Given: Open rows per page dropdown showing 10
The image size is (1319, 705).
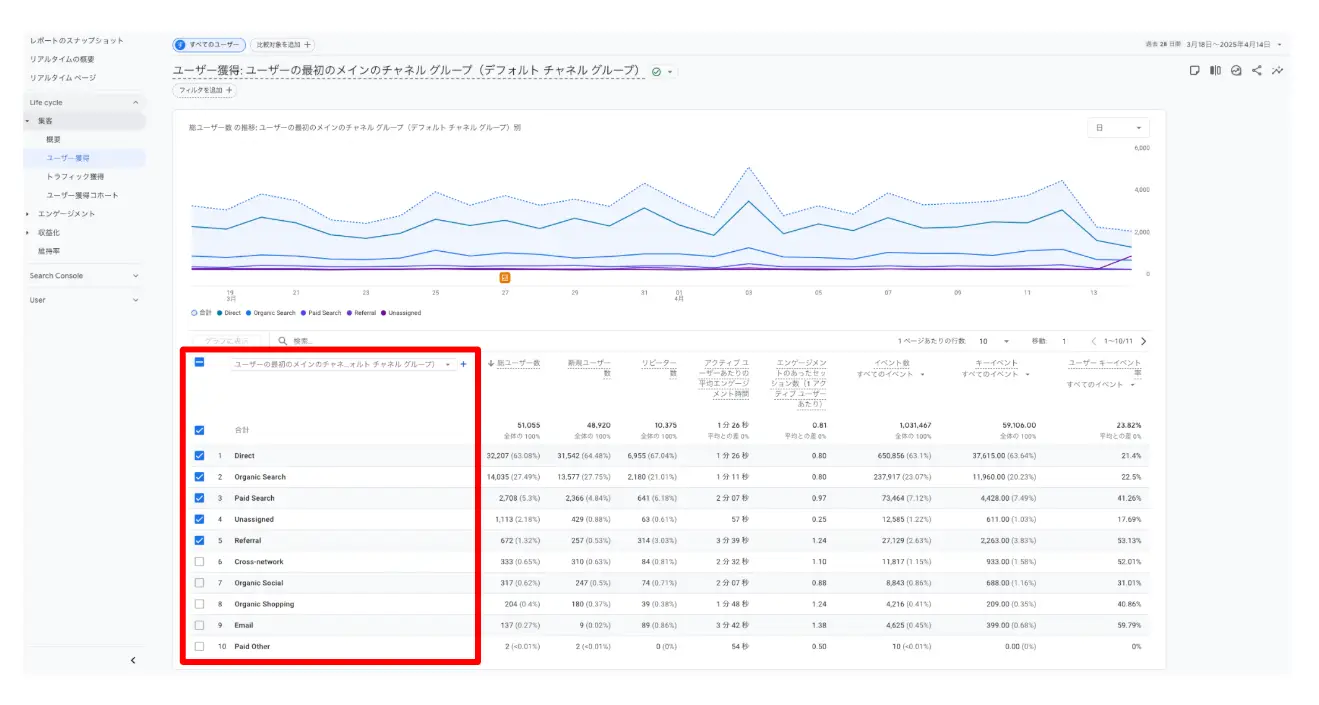Looking at the screenshot, I should [x=993, y=341].
